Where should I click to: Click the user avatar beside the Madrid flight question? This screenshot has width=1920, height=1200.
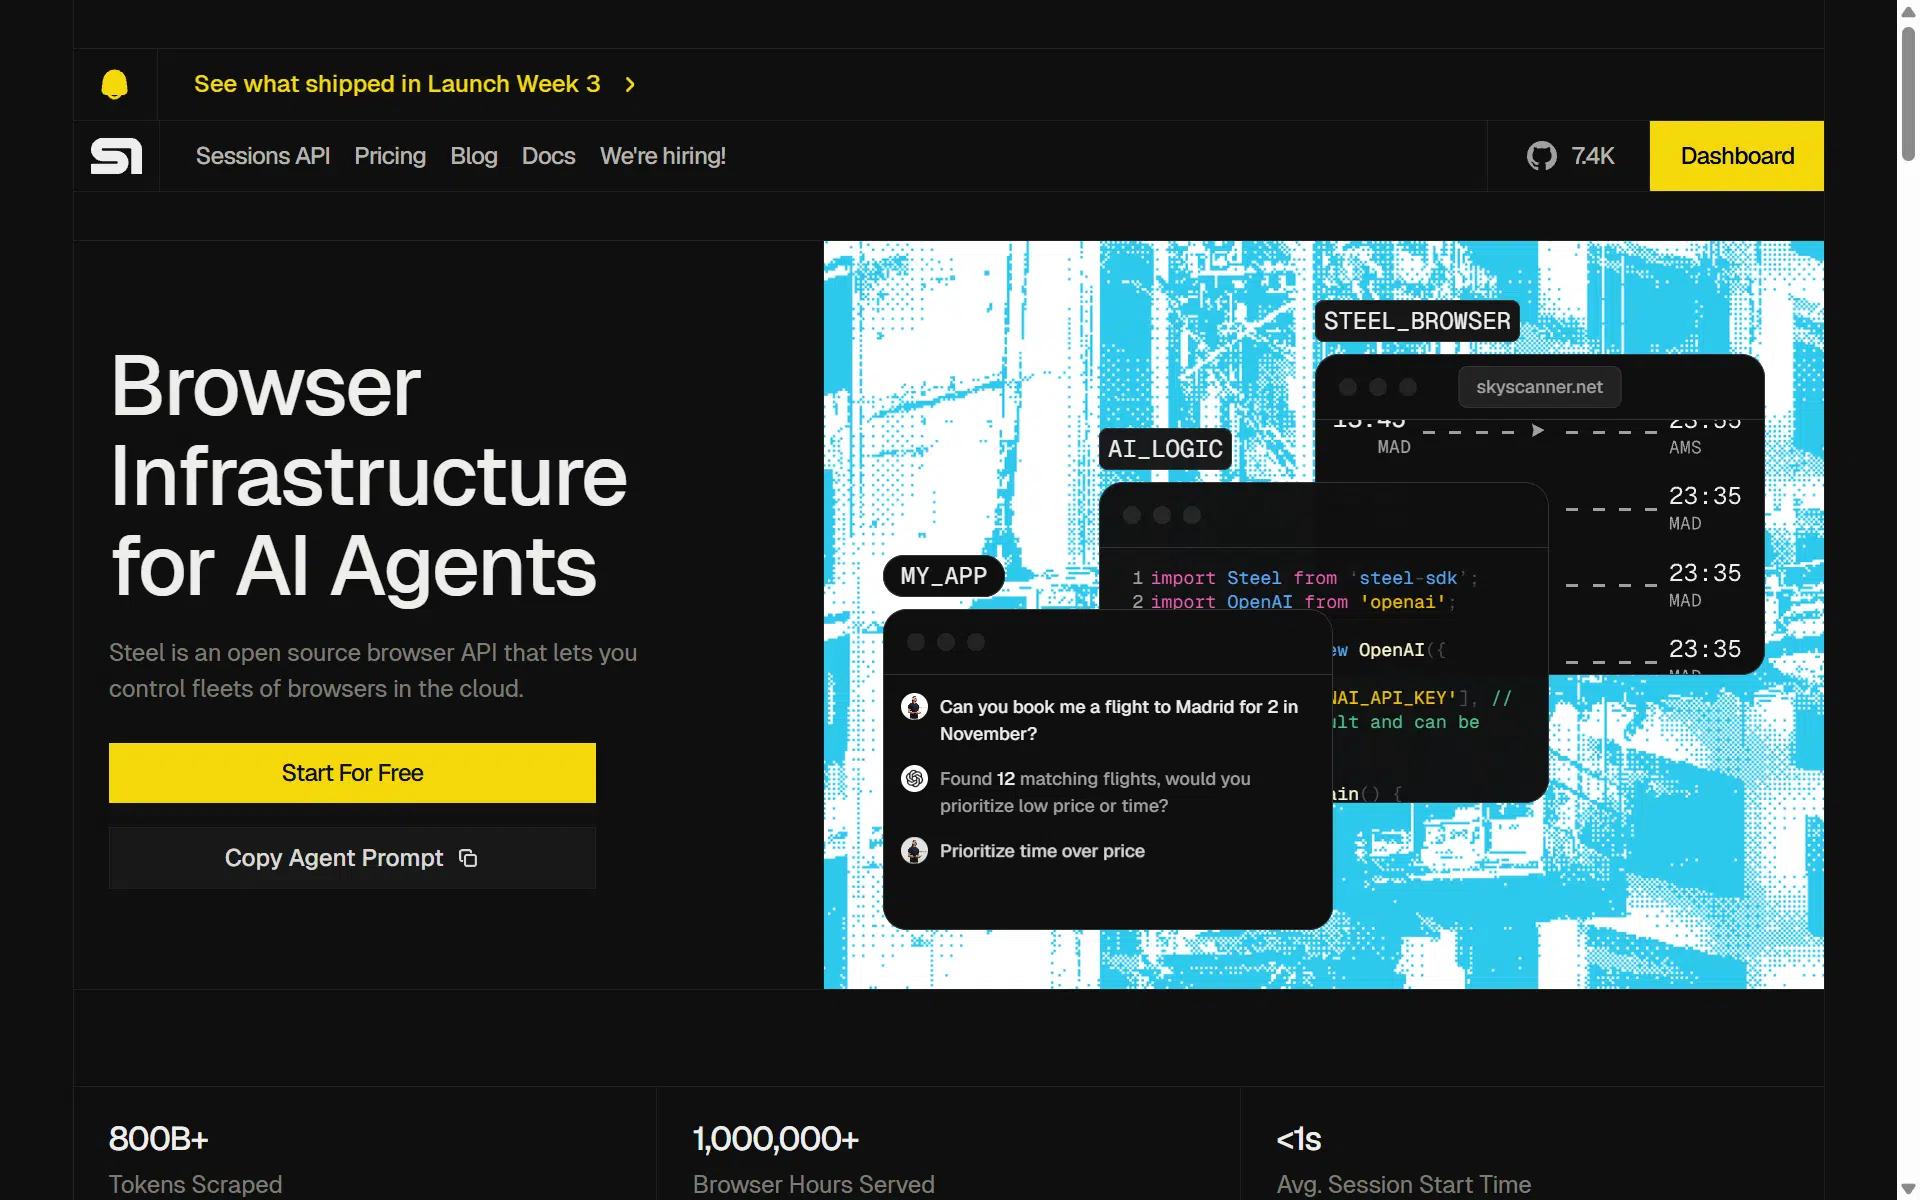click(x=914, y=707)
